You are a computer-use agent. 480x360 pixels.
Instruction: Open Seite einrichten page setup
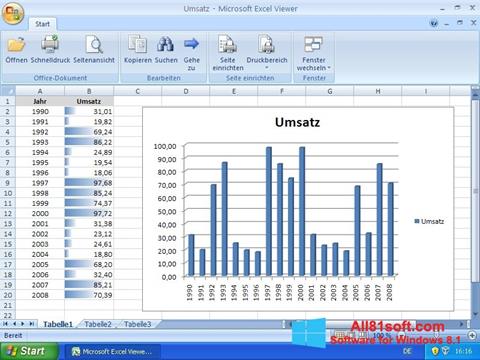coord(228,53)
